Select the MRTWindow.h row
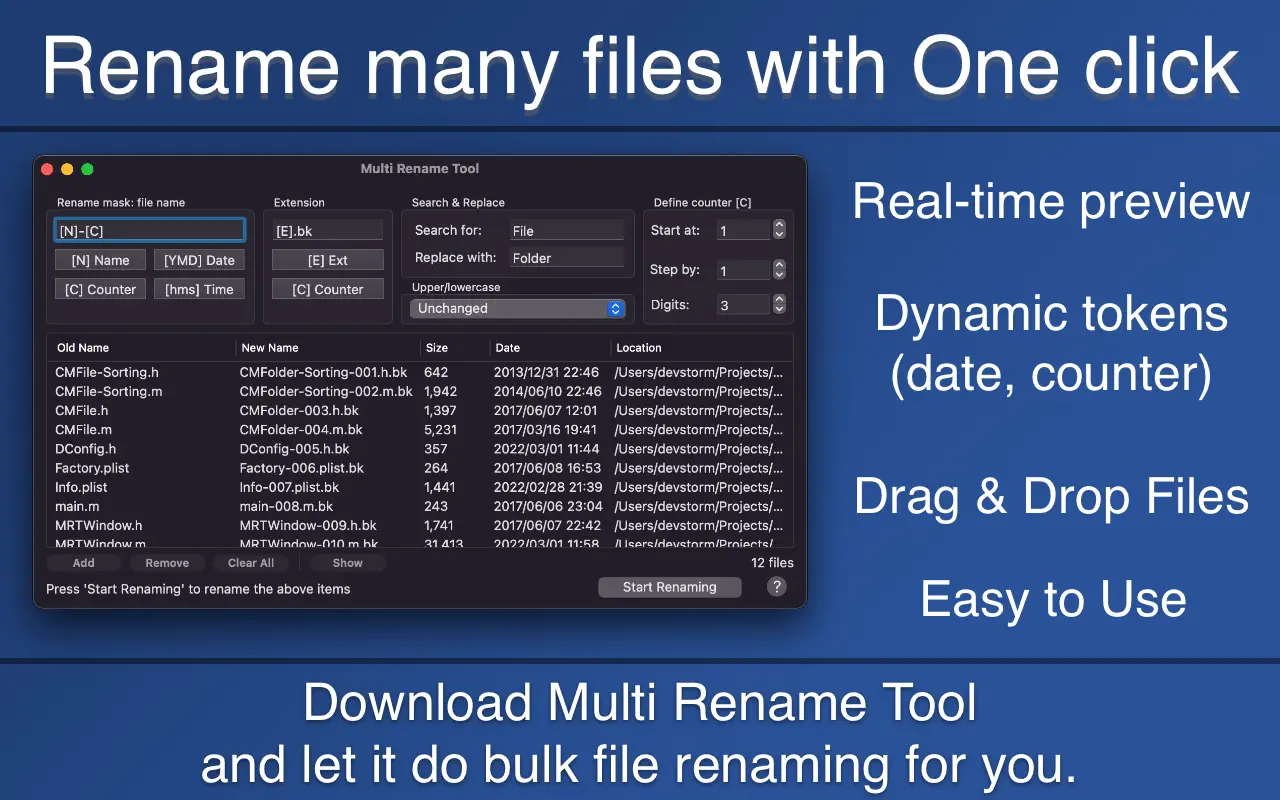This screenshot has height=800, width=1280. (420, 525)
